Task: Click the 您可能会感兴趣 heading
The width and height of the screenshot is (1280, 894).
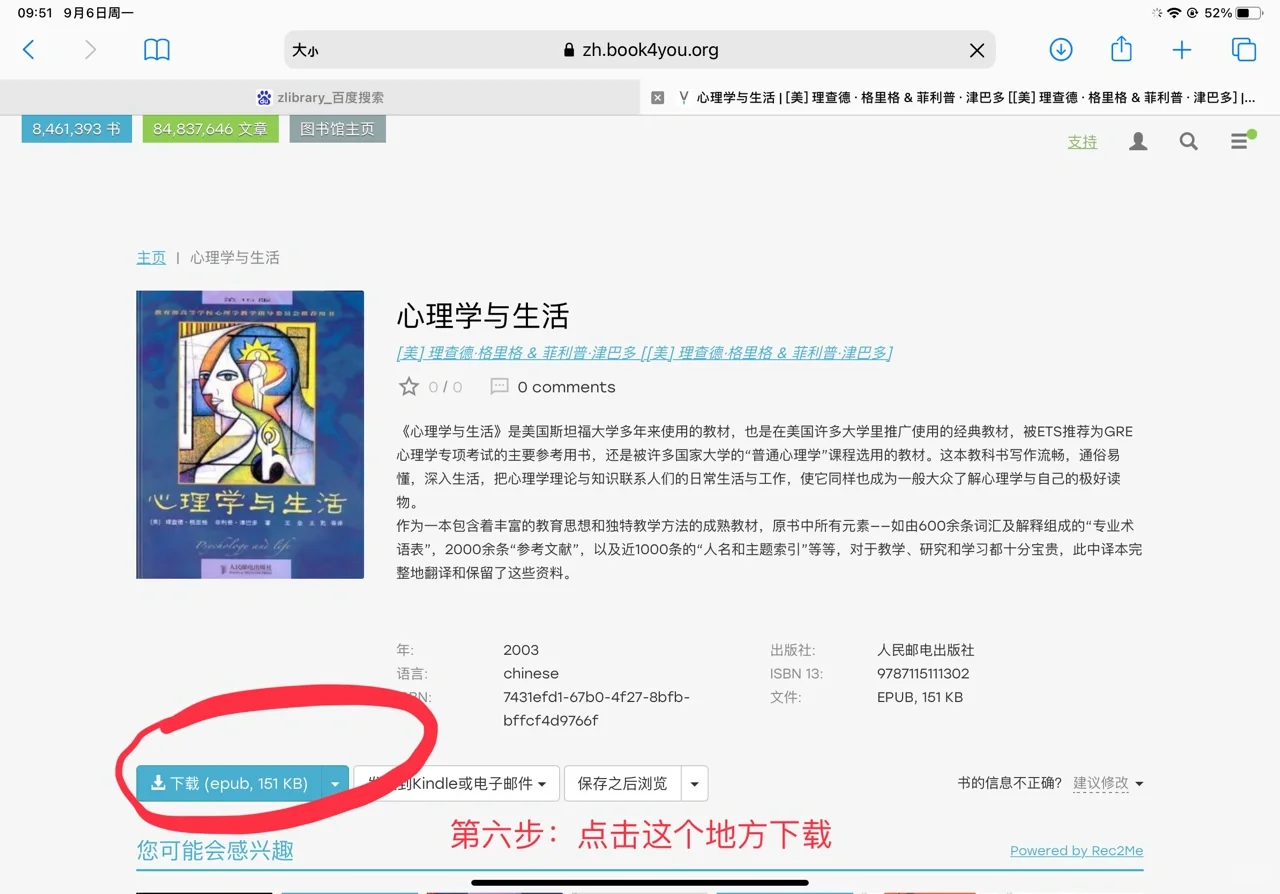Action: 215,851
